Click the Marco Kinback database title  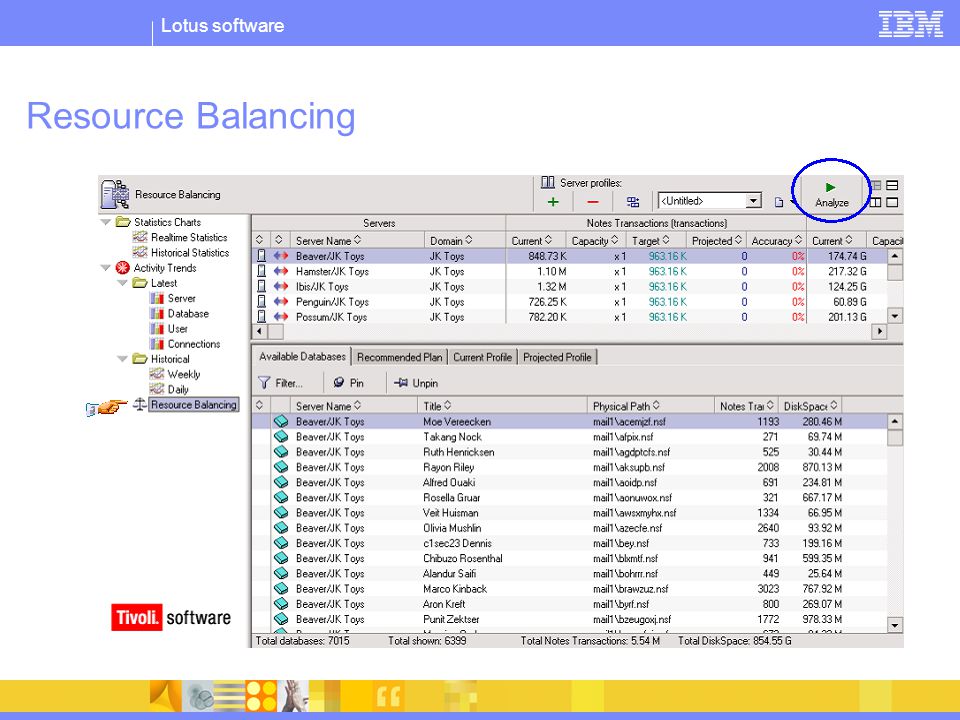point(455,589)
